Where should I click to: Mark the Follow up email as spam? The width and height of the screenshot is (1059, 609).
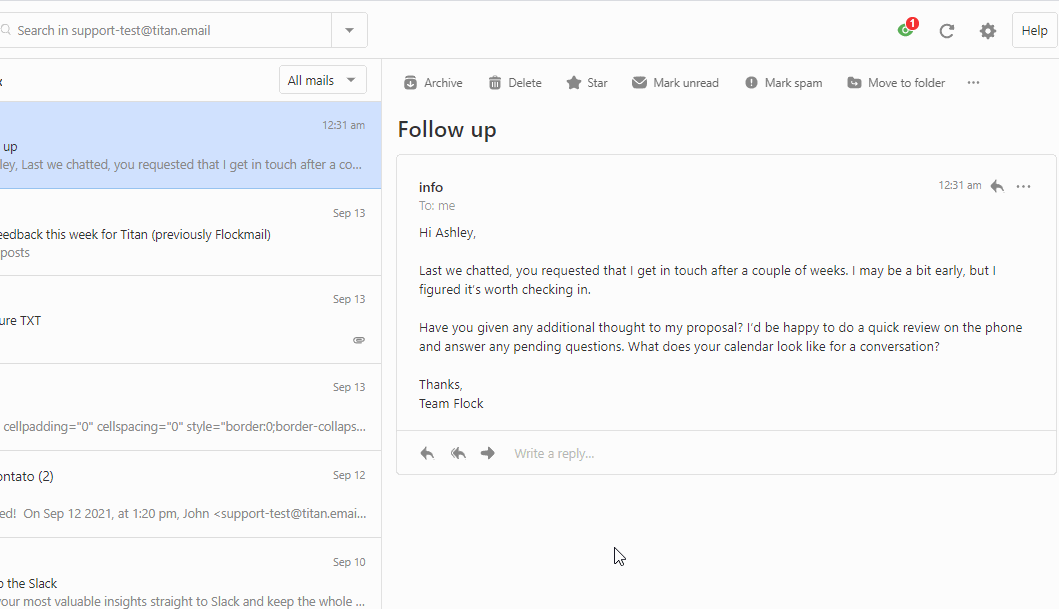[783, 82]
